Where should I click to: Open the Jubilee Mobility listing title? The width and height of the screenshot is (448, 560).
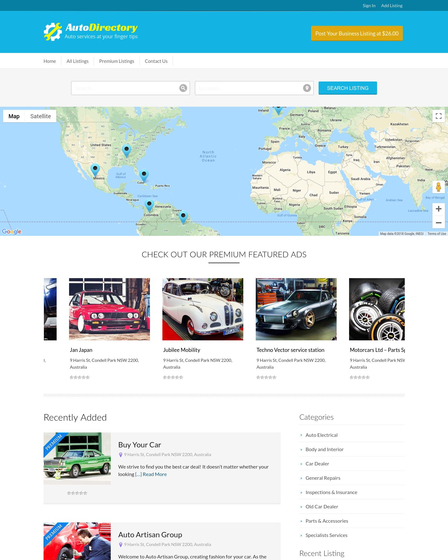point(181,350)
